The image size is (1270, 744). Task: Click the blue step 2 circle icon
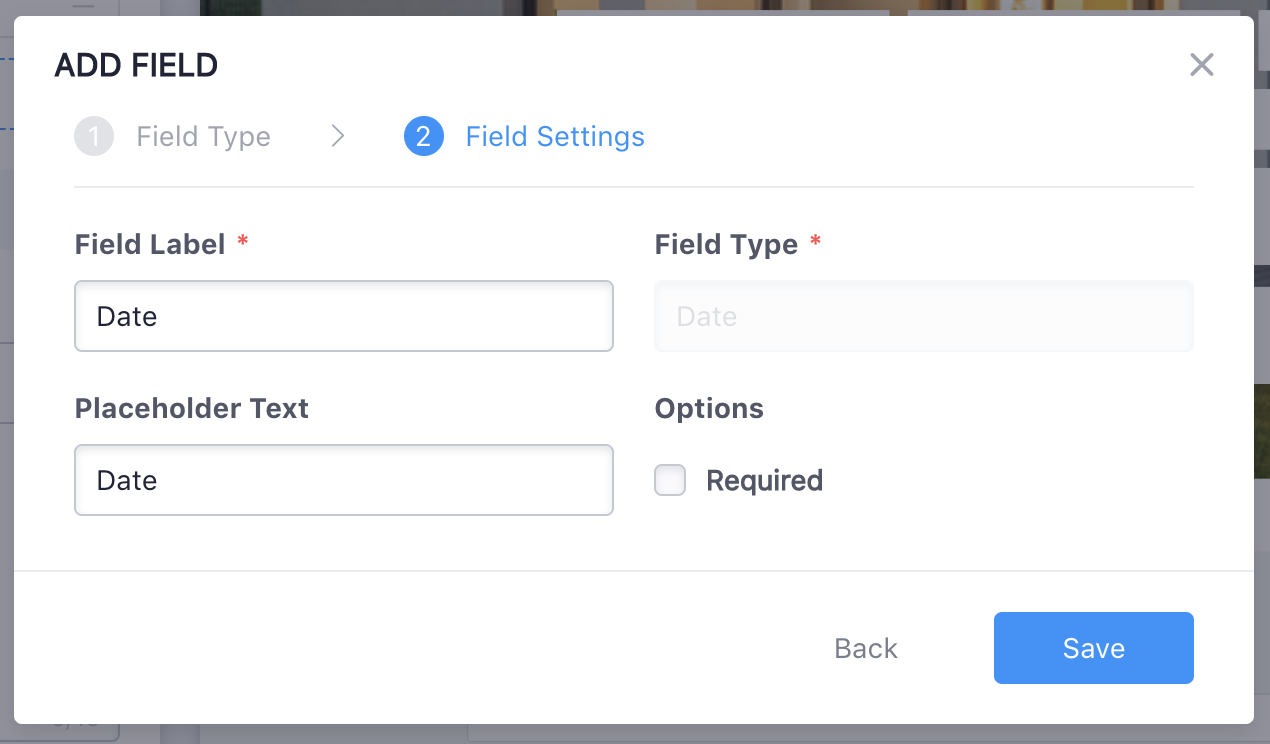point(424,136)
